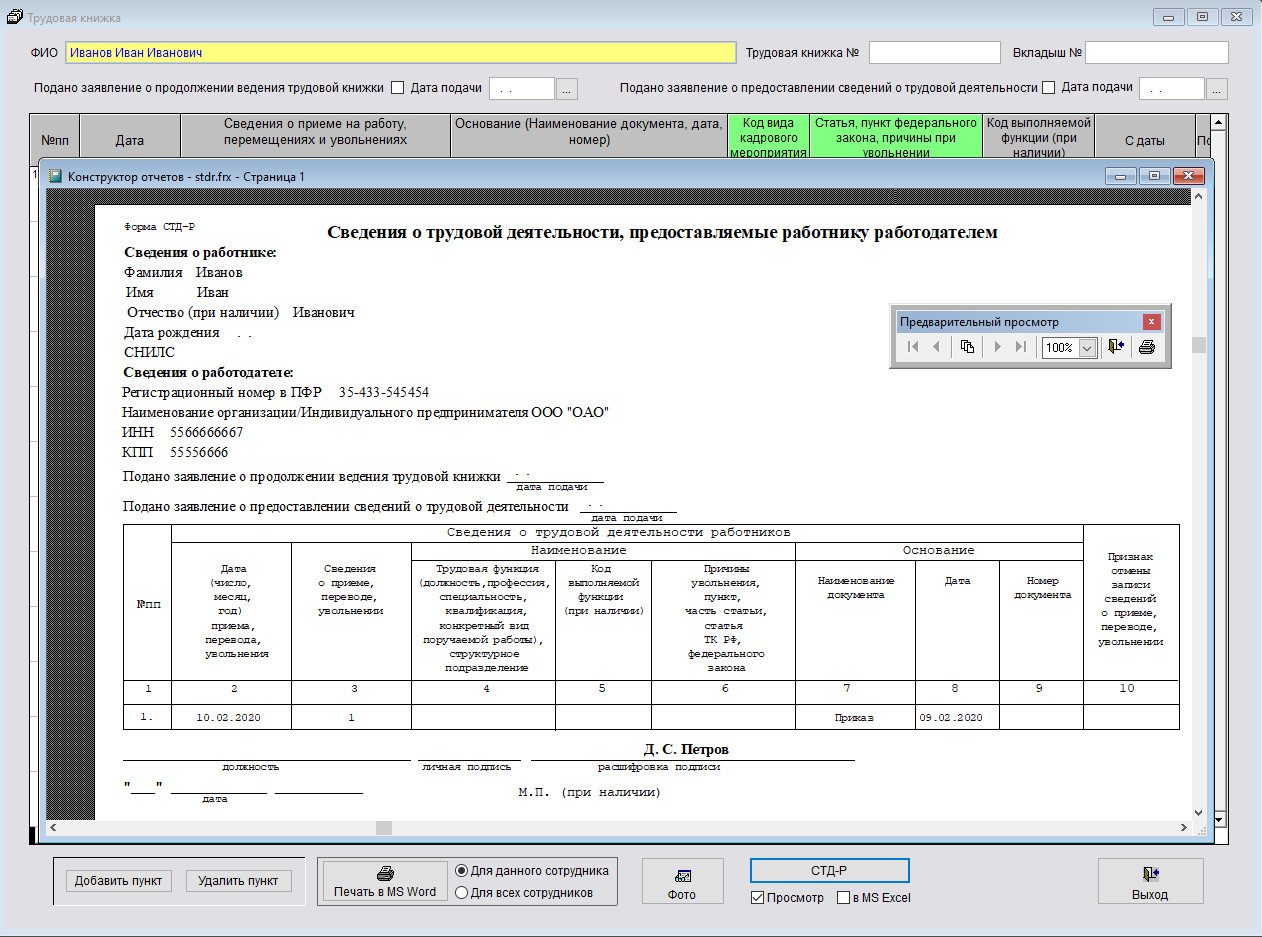Click the close preview door icon

1116,347
